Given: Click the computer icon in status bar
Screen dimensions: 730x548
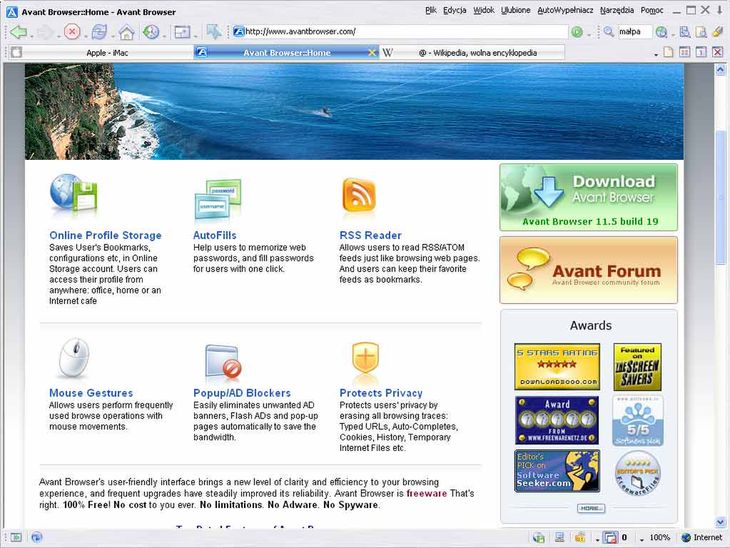Looking at the screenshot, I should 560,538.
